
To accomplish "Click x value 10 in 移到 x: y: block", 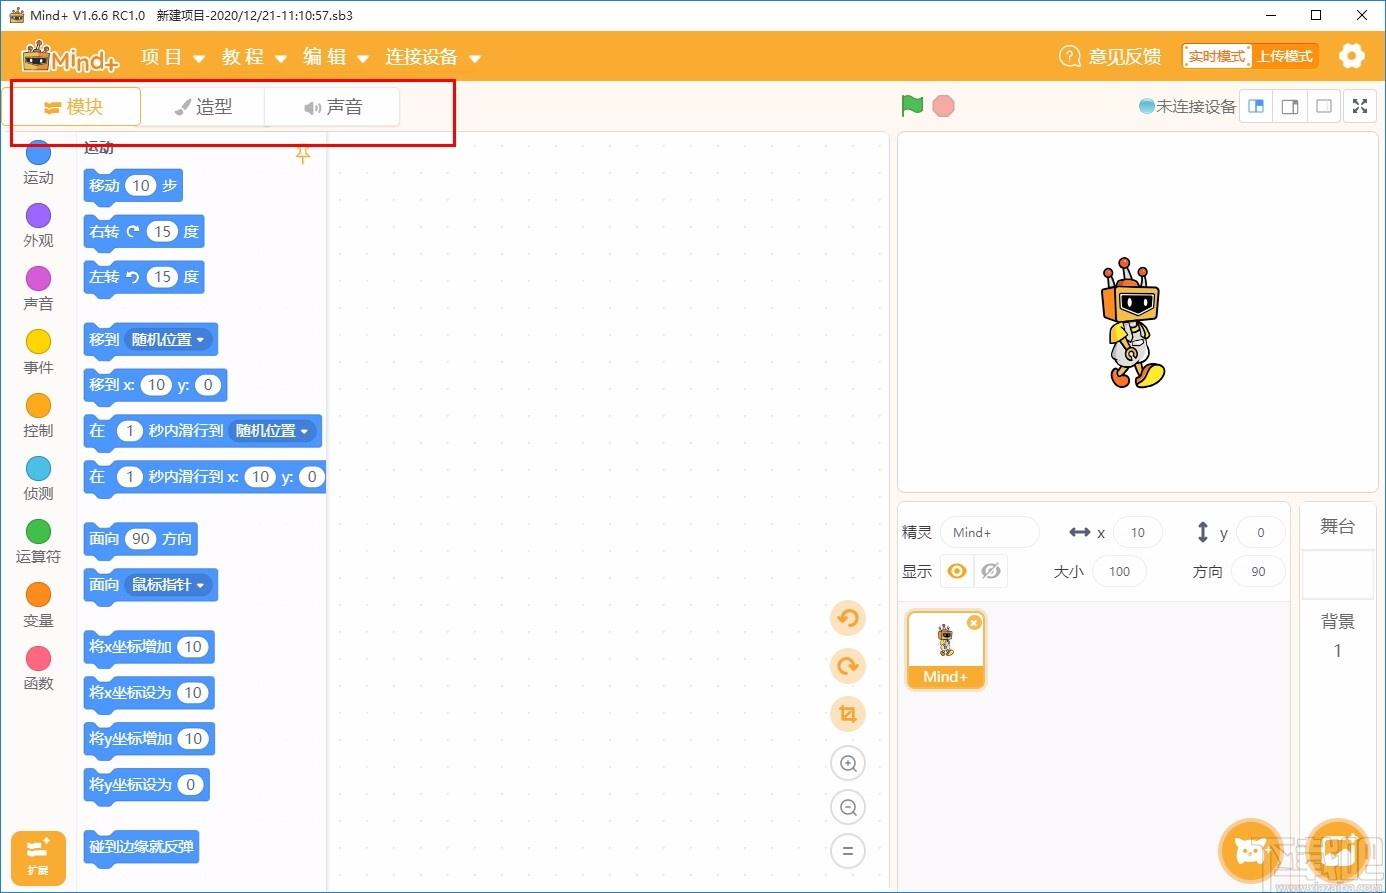I will (157, 385).
